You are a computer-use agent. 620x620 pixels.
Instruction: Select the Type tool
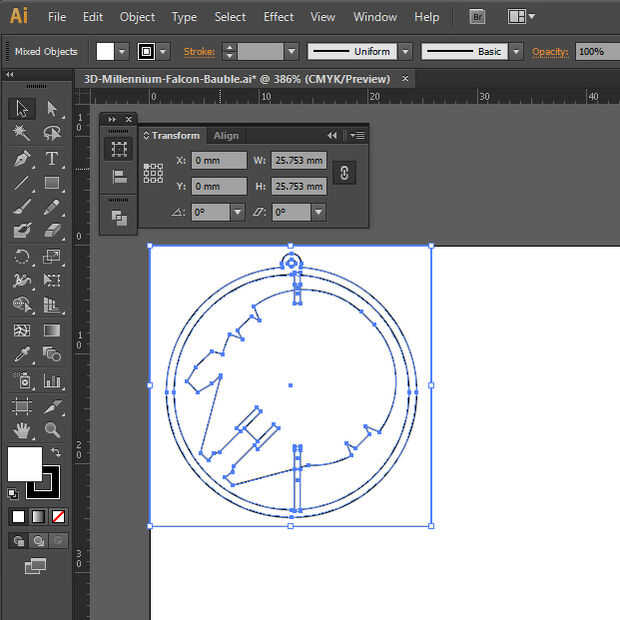52,158
